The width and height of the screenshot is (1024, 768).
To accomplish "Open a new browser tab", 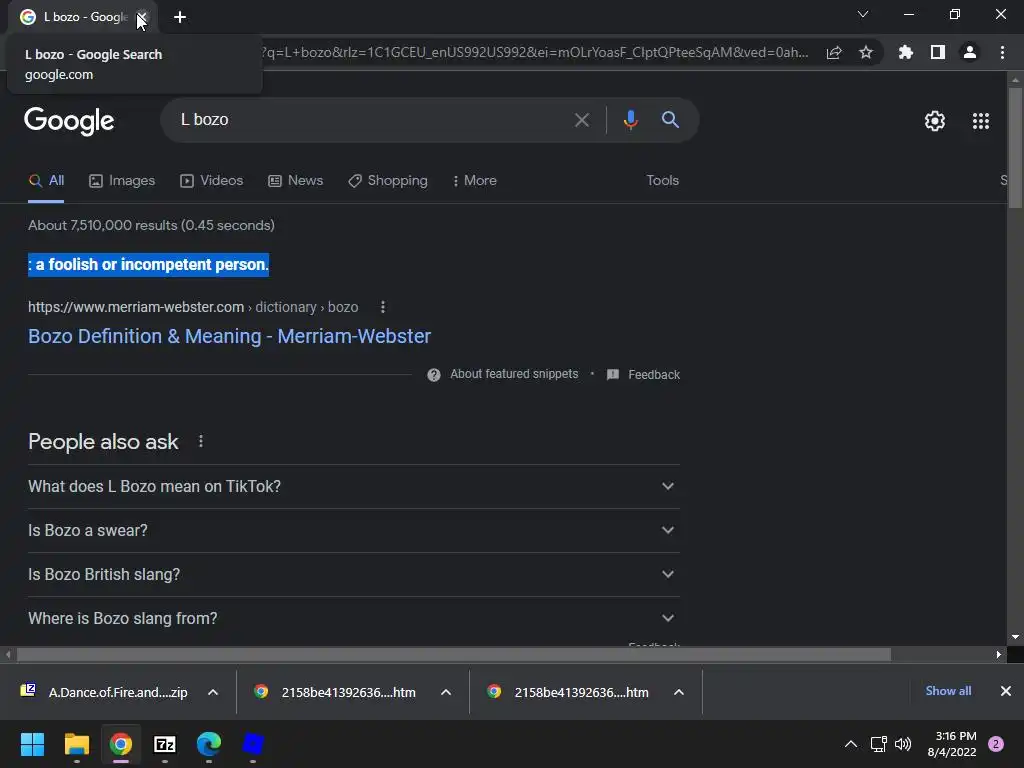I will pyautogui.click(x=180, y=18).
